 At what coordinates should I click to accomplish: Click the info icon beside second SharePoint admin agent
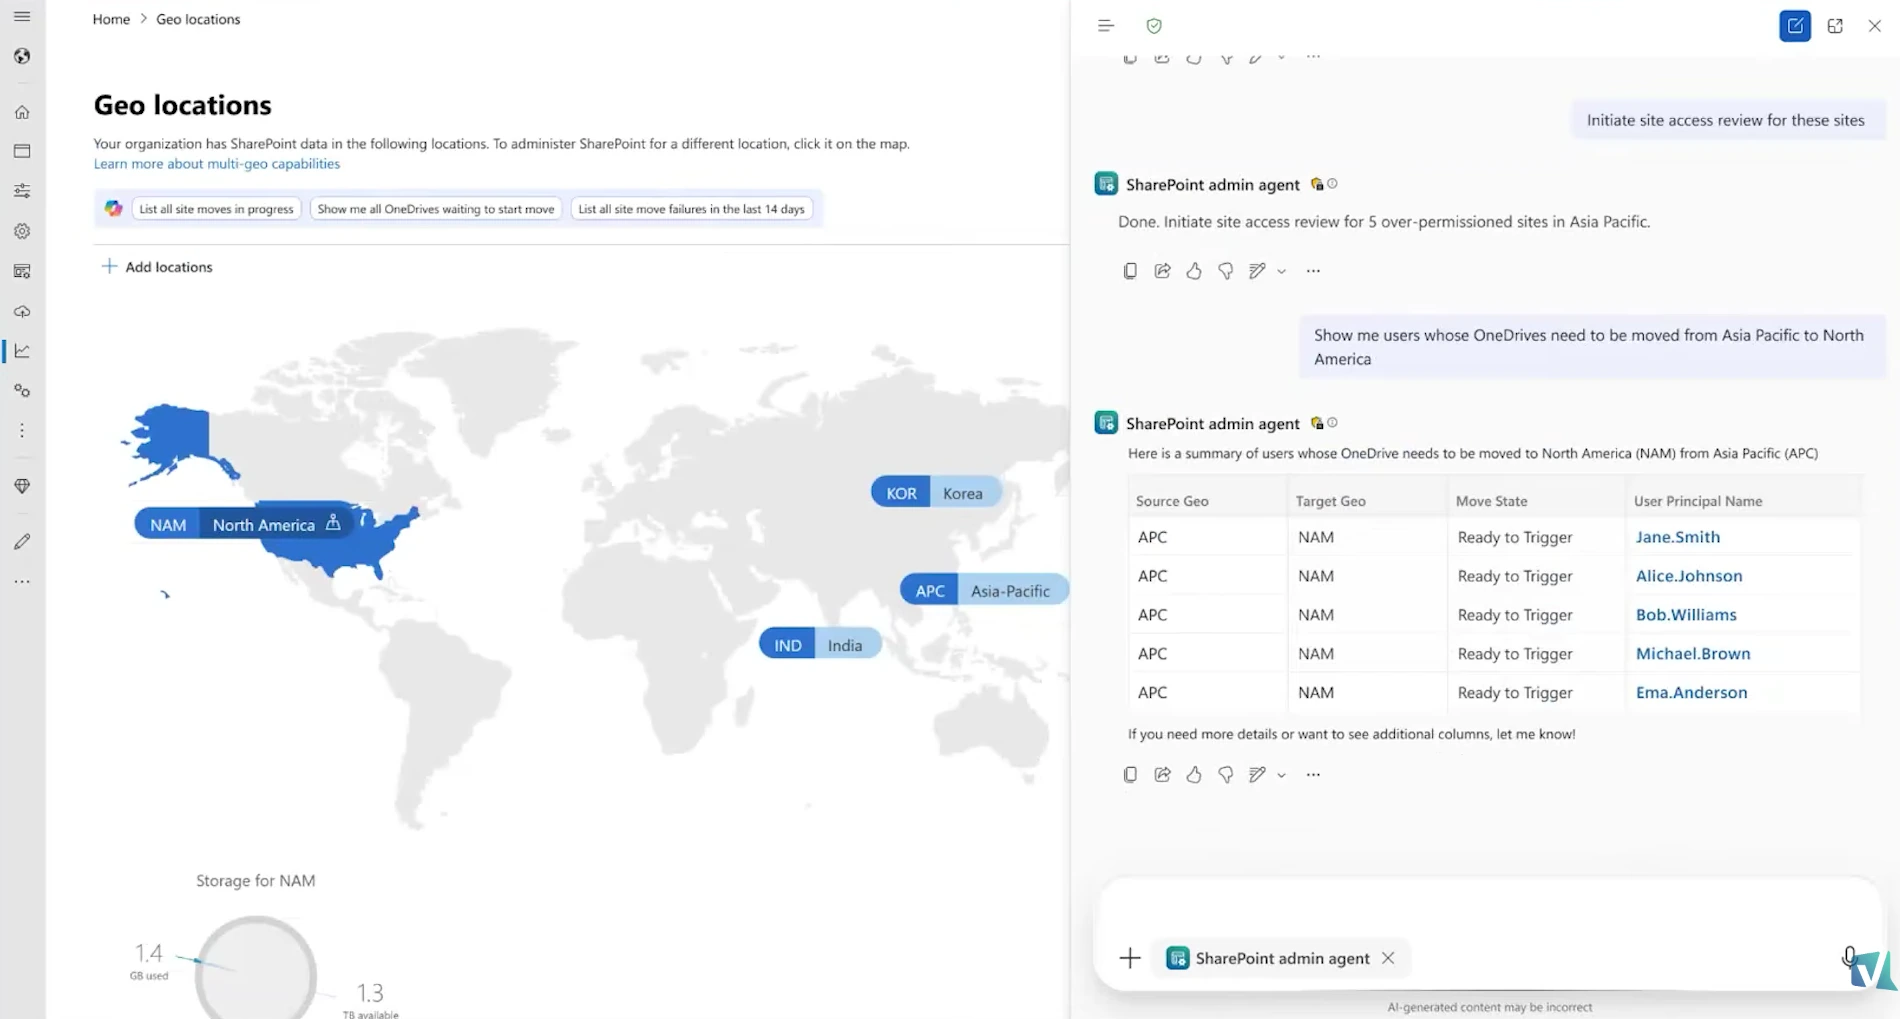click(1332, 423)
